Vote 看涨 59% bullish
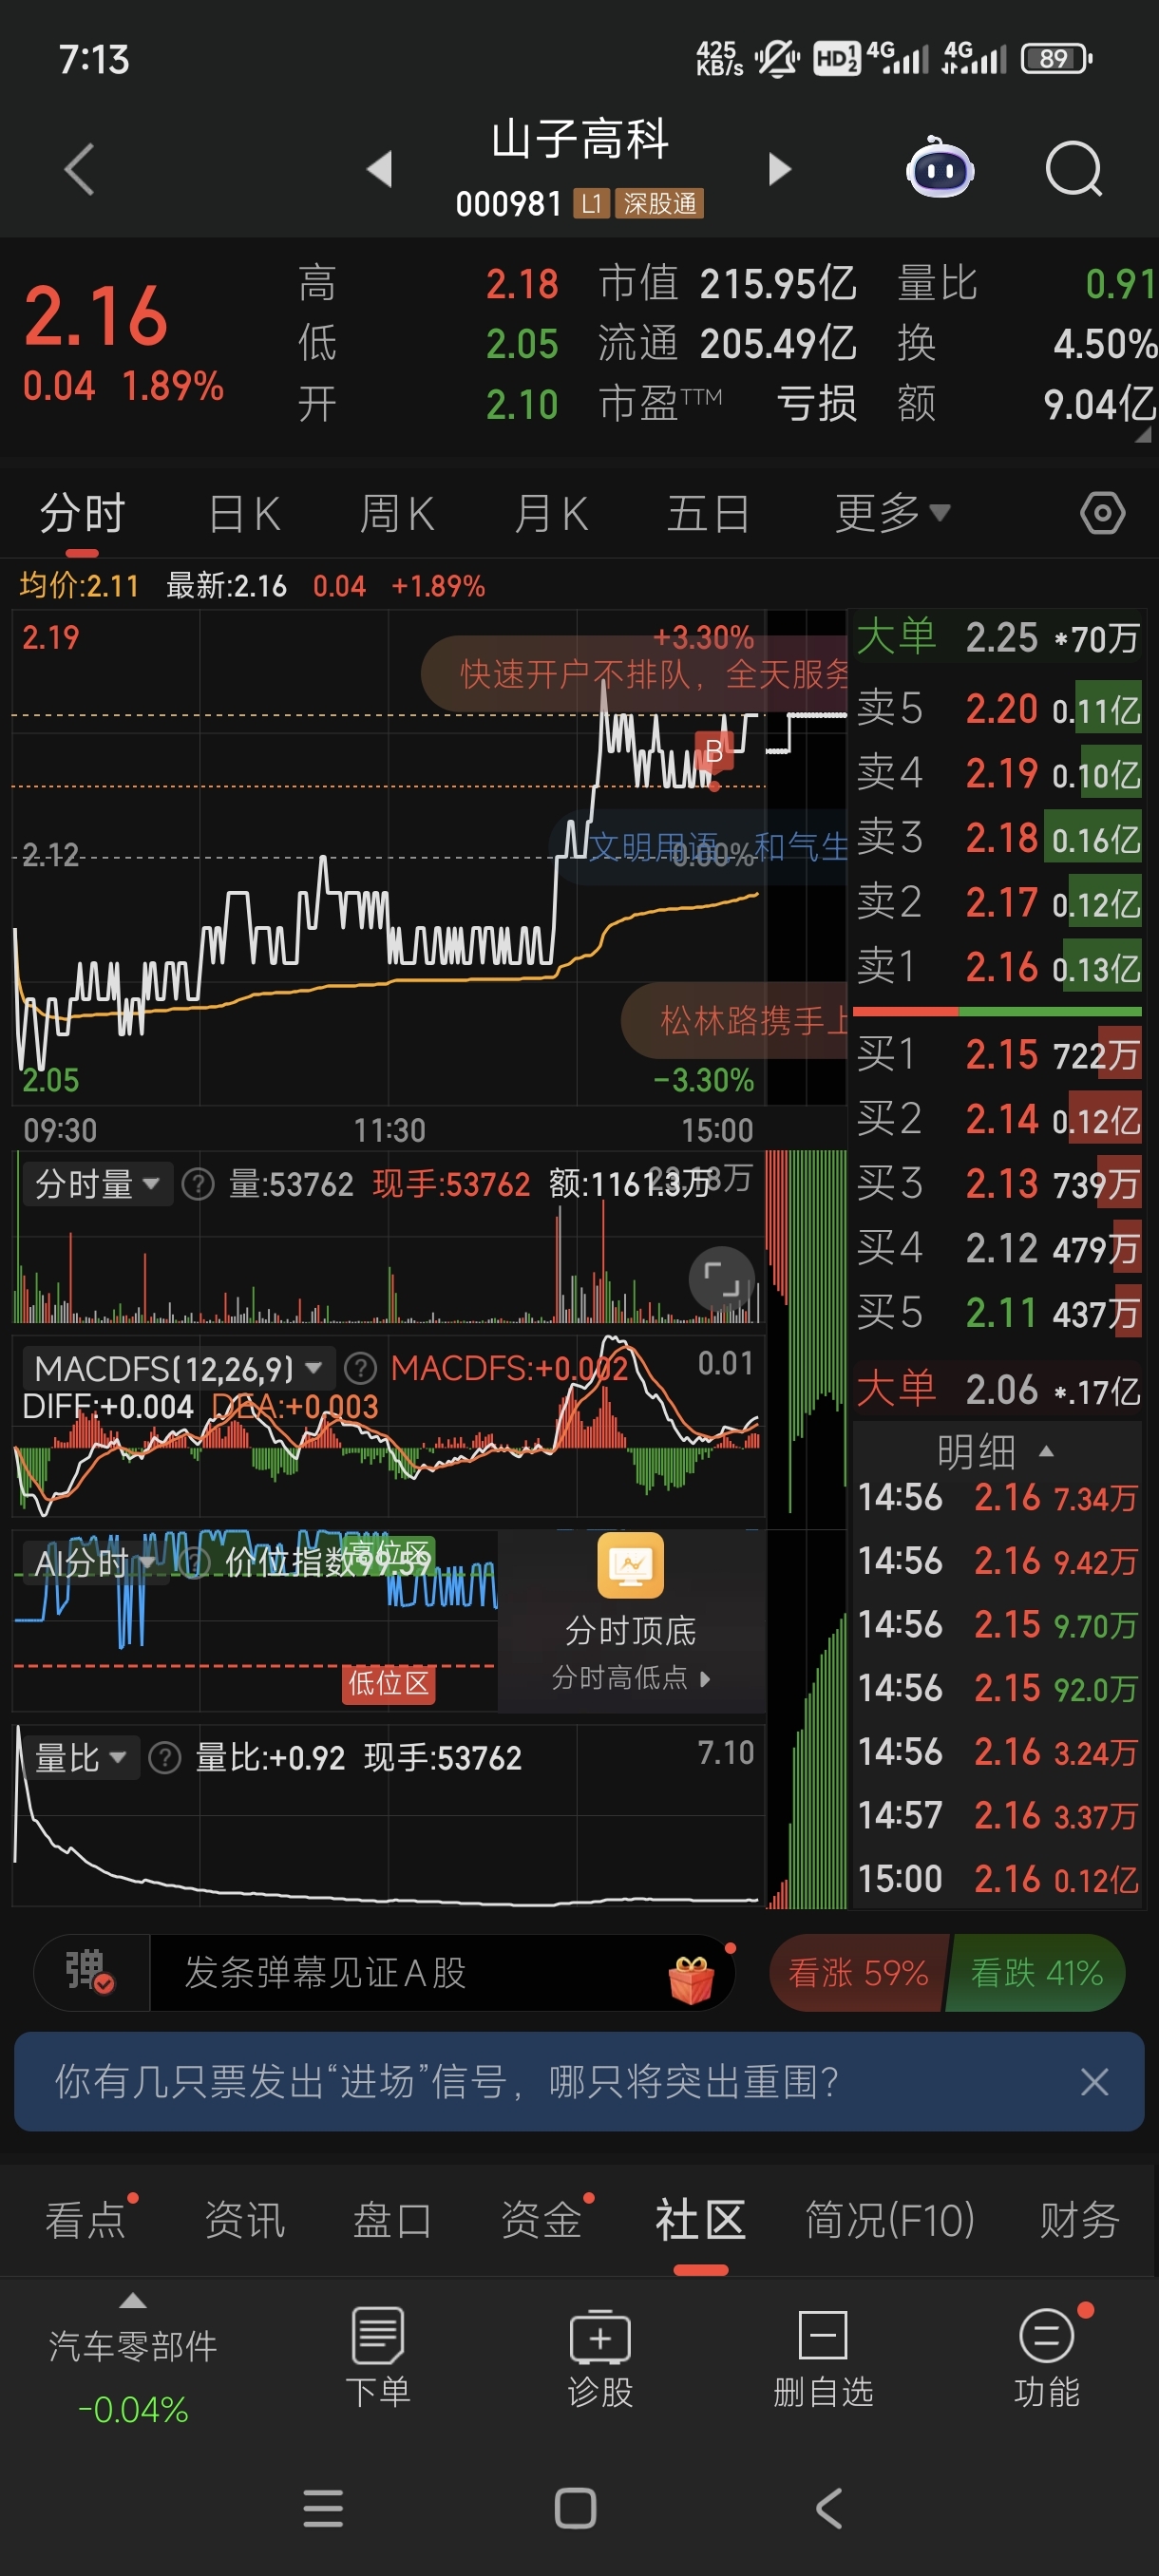The height and width of the screenshot is (2576, 1159). coord(858,1972)
